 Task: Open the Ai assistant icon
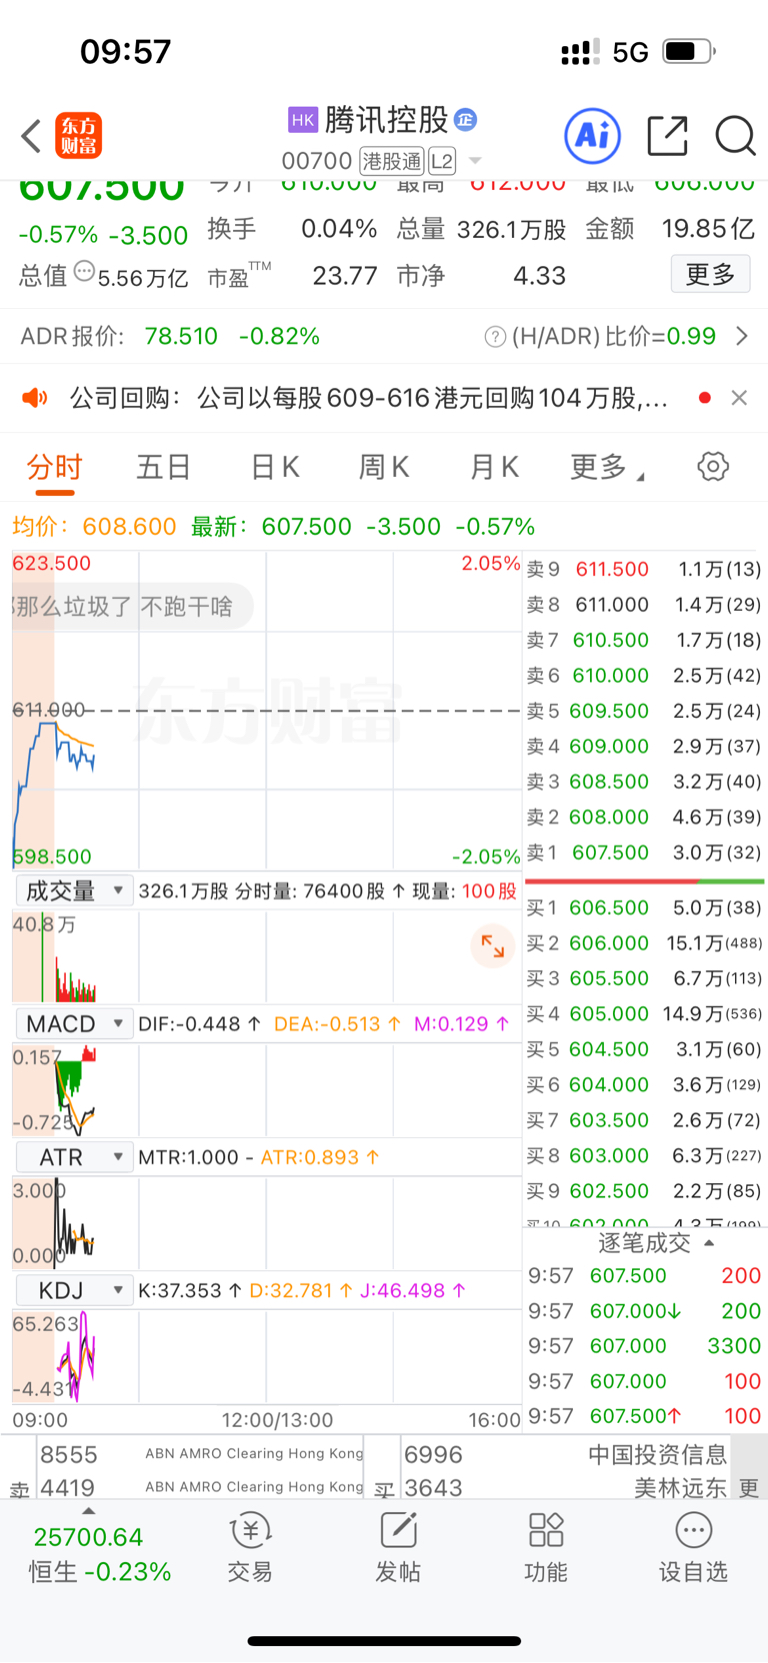[x=593, y=136]
